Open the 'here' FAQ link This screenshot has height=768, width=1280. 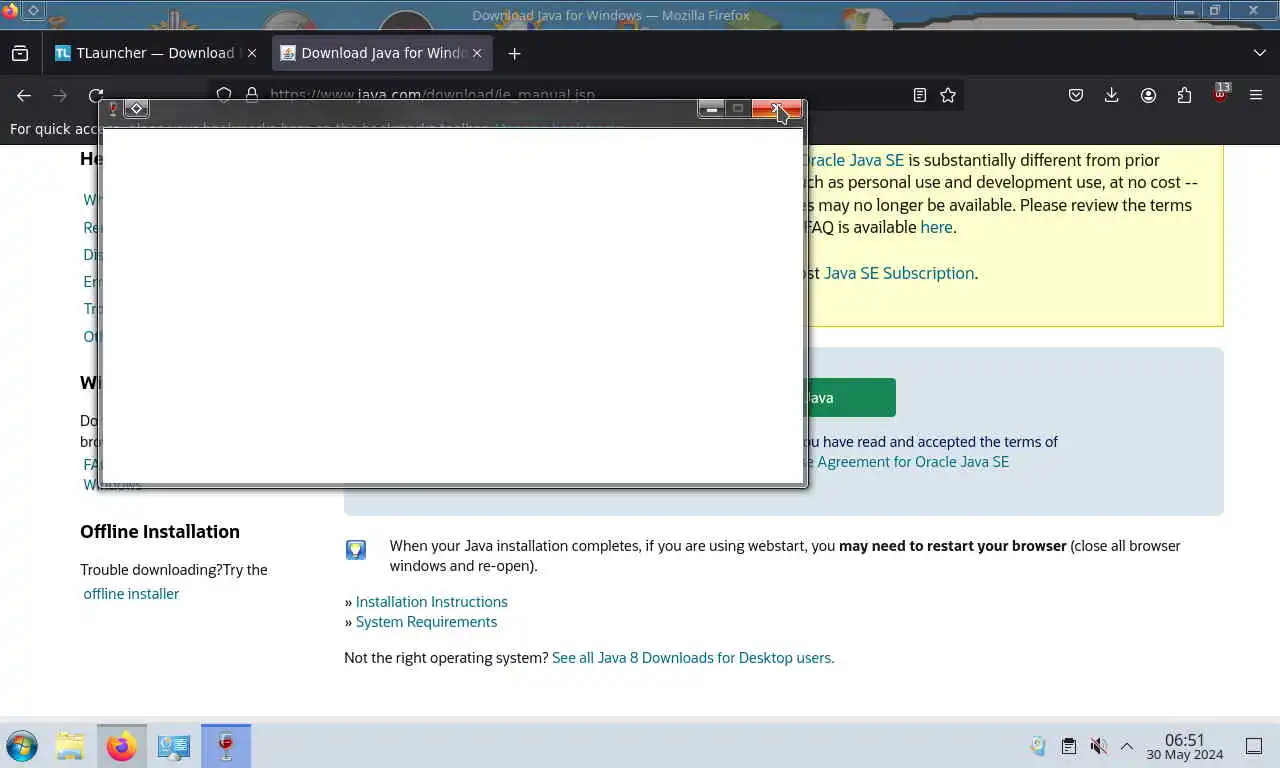point(936,227)
